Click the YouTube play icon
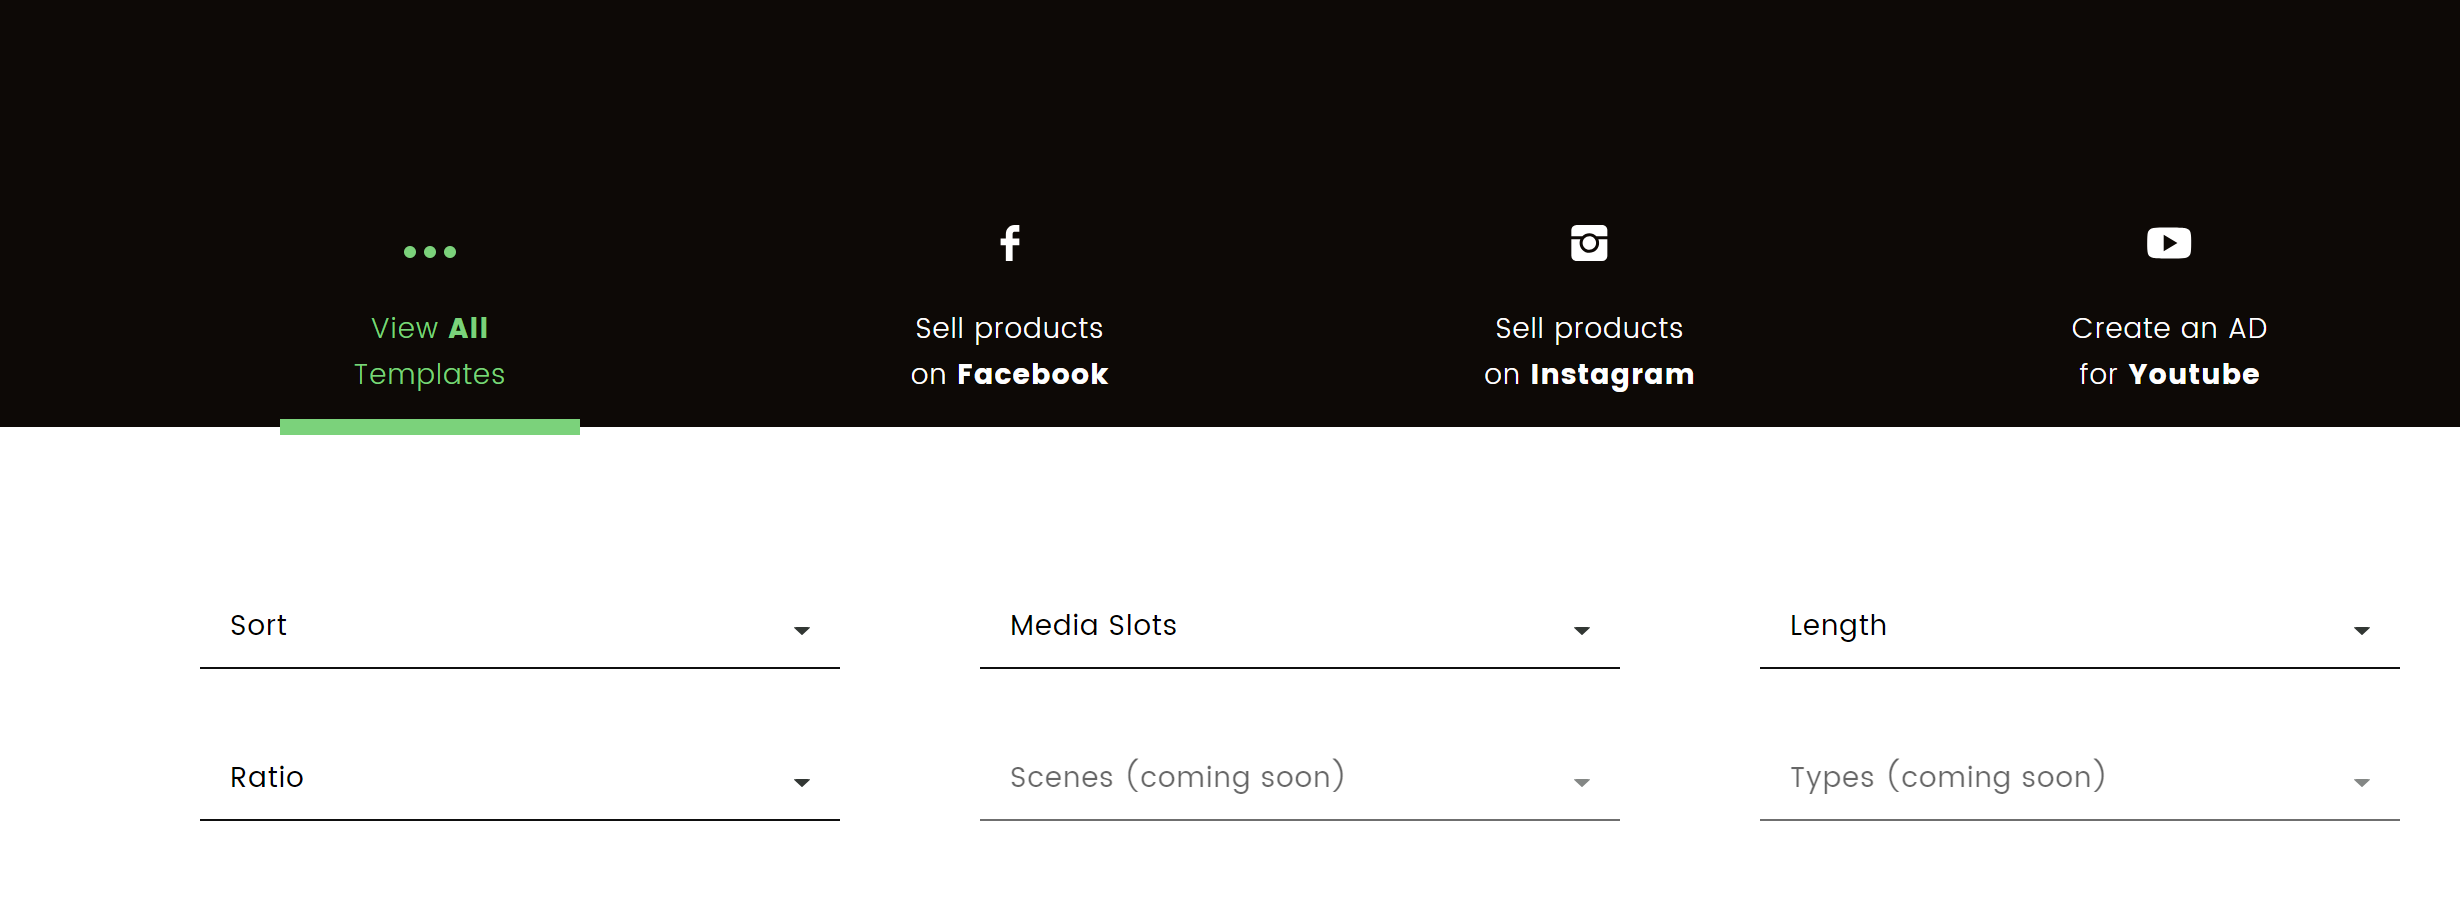The image size is (2460, 916). (x=2169, y=243)
